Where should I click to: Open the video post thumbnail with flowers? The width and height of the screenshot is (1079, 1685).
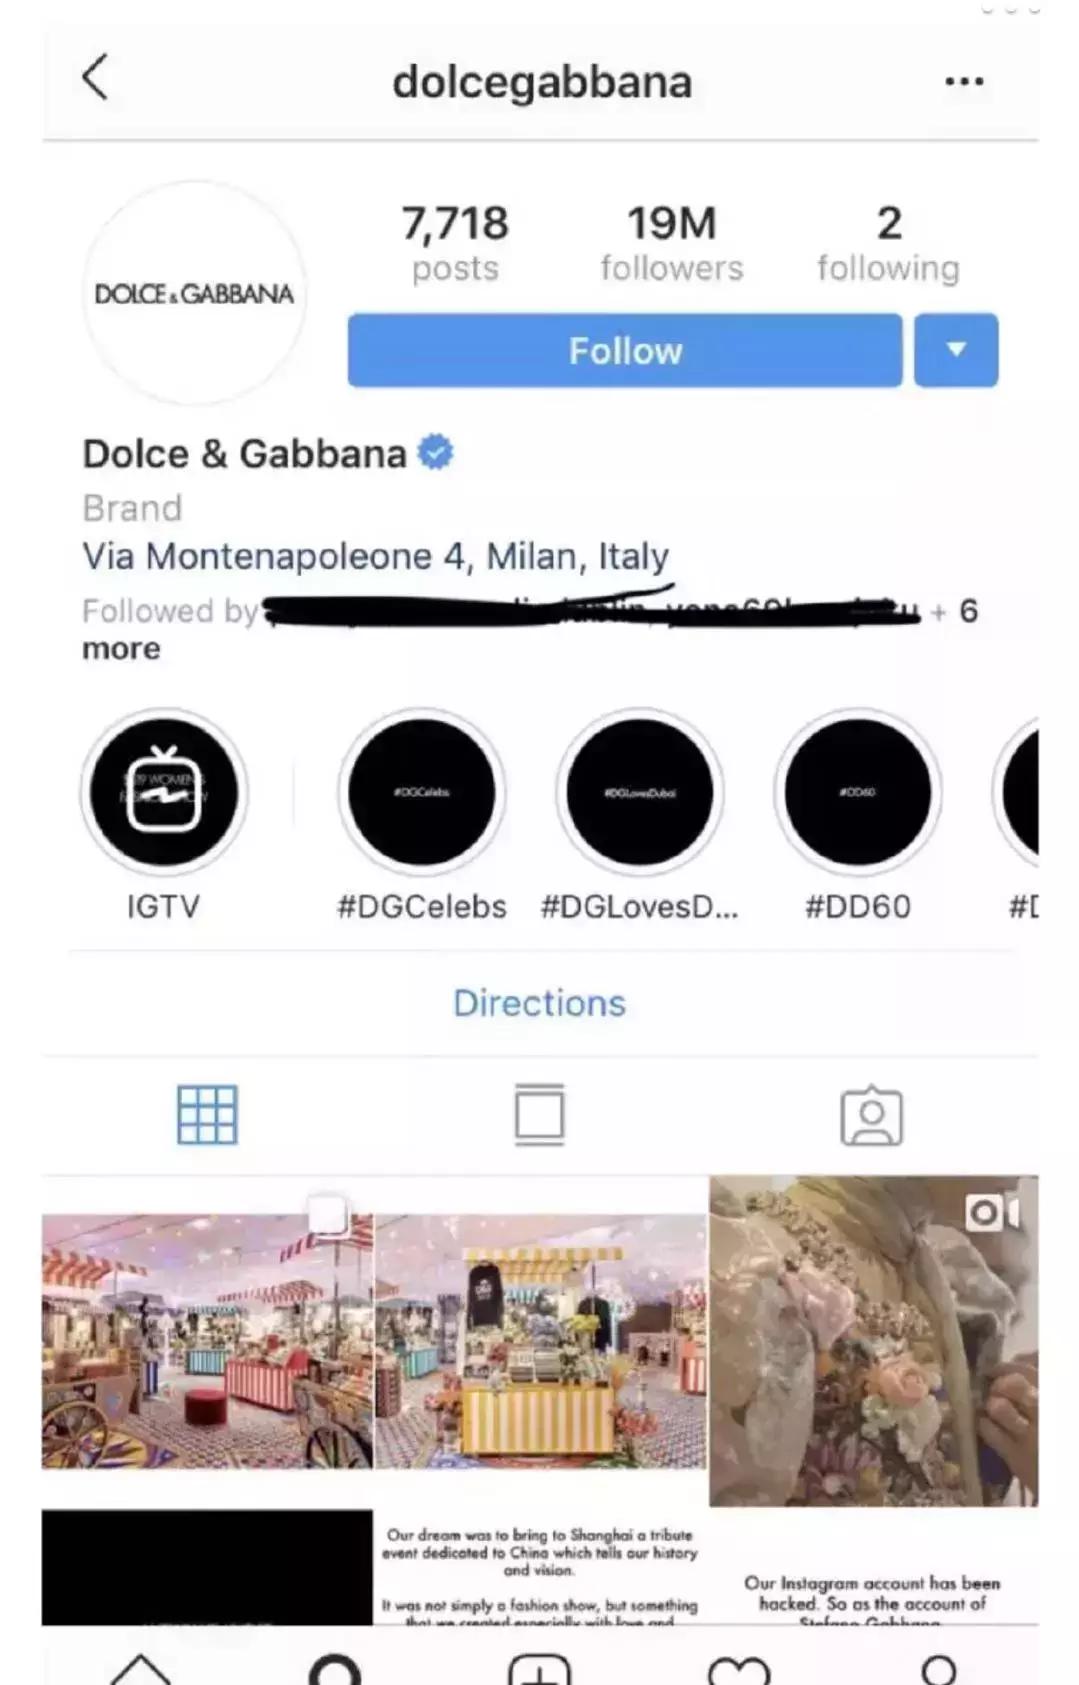click(874, 1341)
